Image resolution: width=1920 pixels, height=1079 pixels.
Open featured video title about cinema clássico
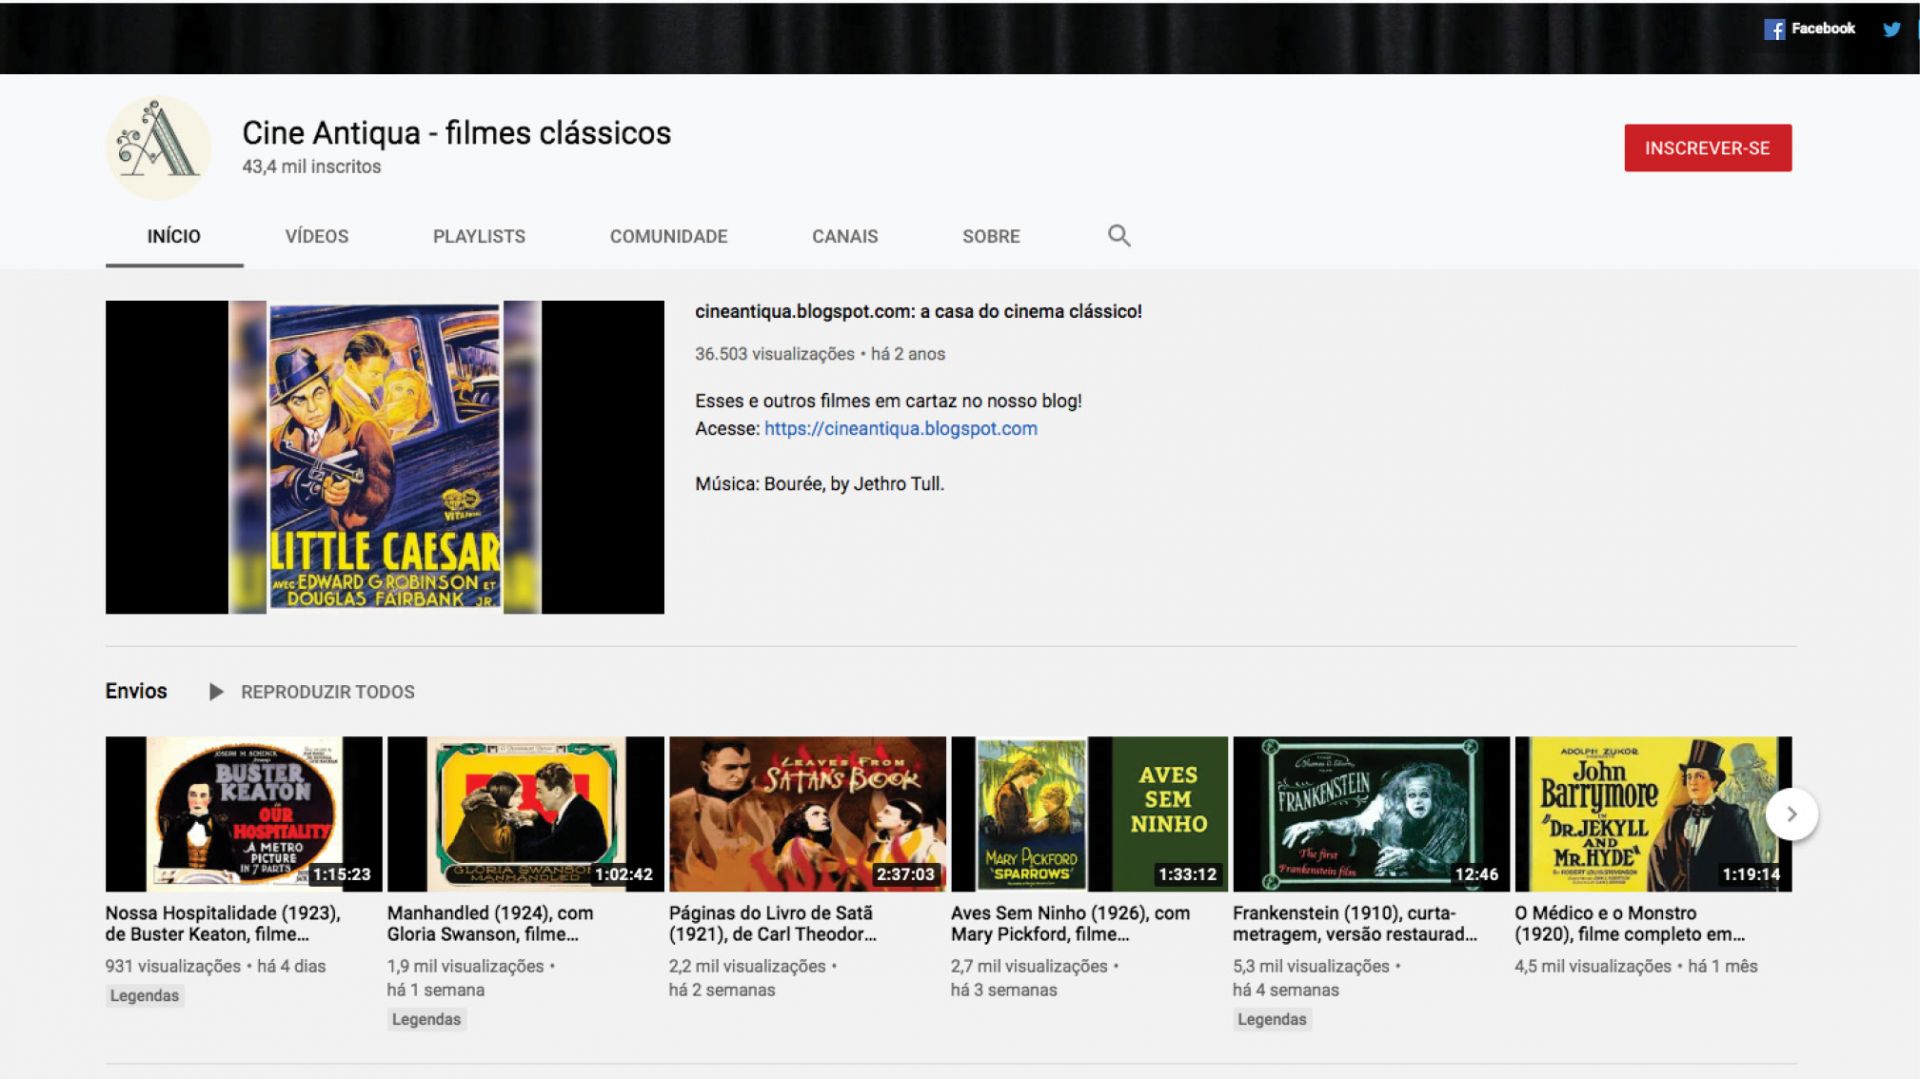[x=918, y=311]
